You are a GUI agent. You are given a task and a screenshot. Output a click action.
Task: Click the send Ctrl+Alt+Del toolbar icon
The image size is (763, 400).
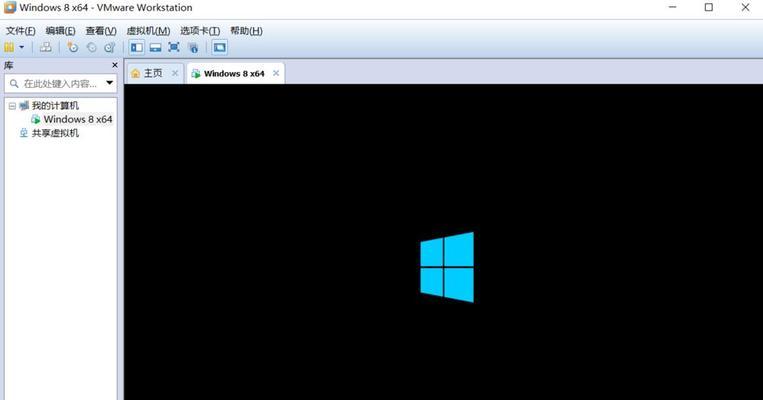pos(45,47)
